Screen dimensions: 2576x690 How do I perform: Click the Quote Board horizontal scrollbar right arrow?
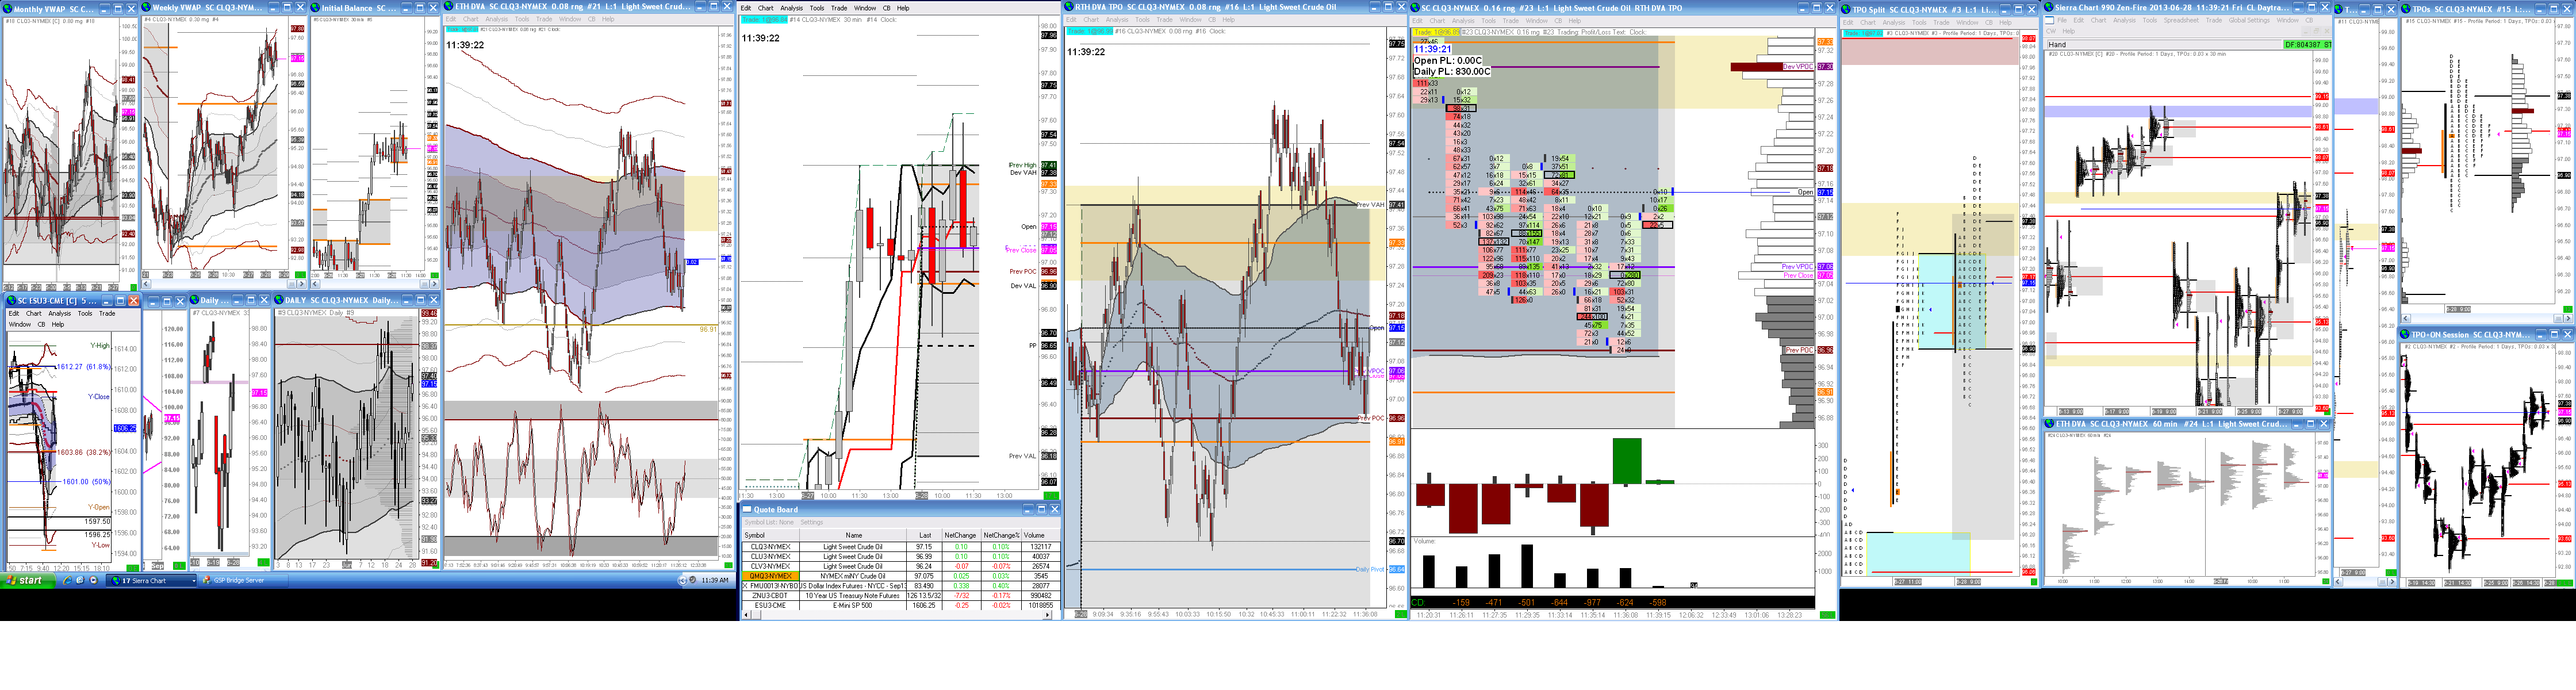pos(1049,615)
